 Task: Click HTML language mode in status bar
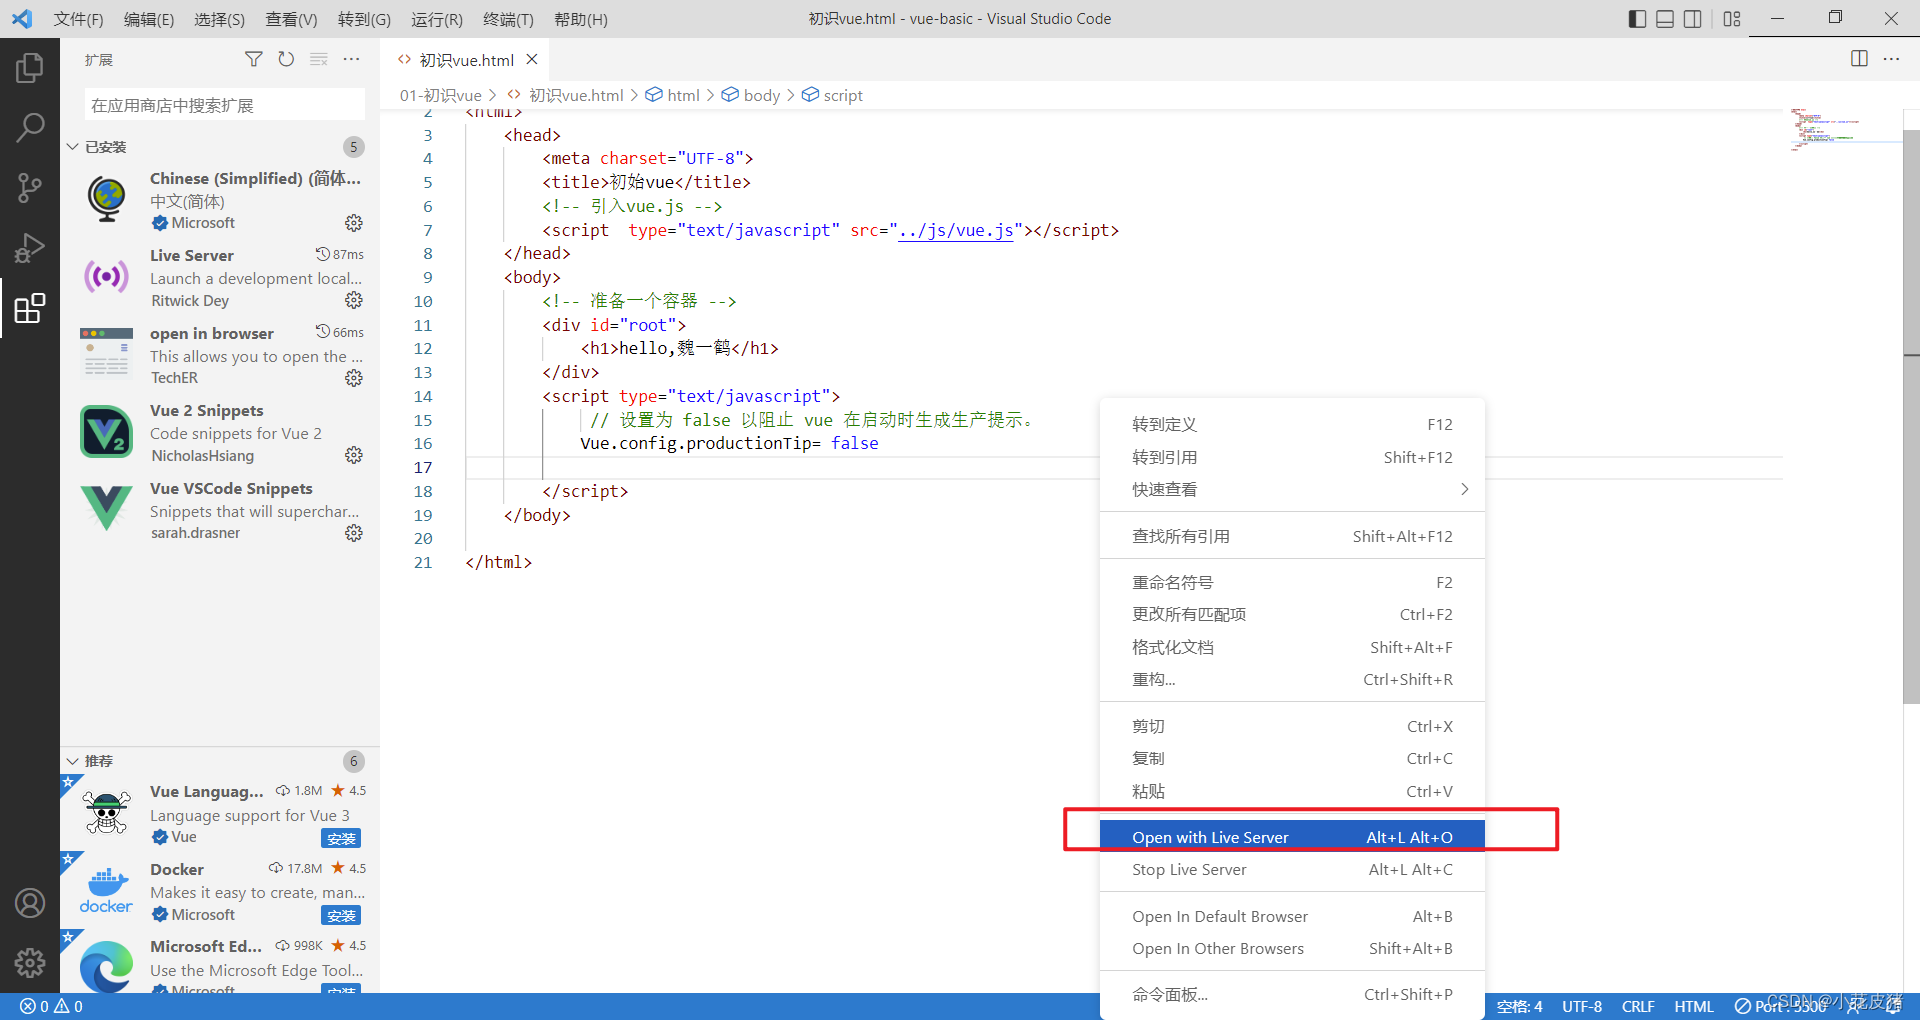point(1694,1007)
